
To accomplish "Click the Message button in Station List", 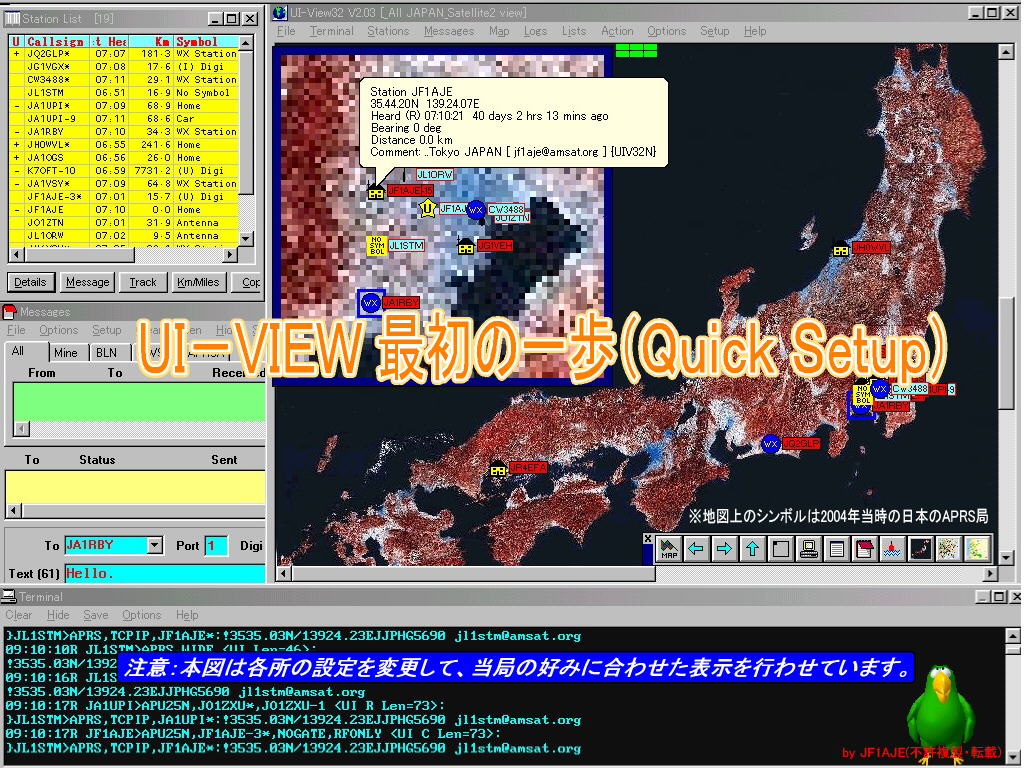I will click(88, 282).
